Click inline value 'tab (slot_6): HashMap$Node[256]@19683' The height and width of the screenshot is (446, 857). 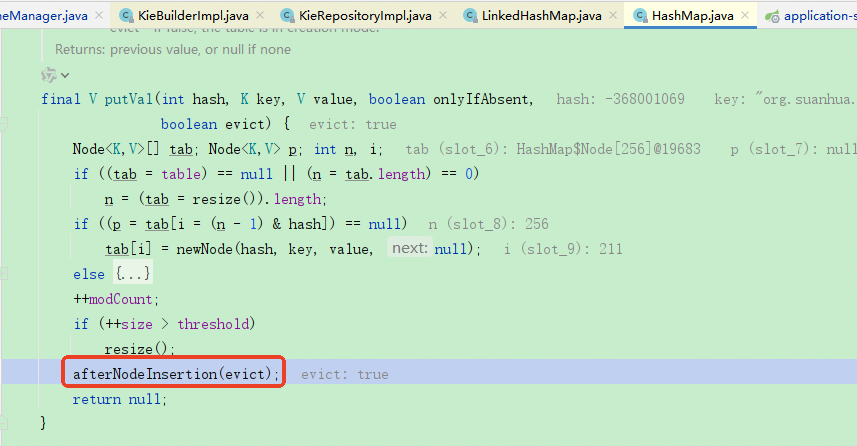(553, 149)
